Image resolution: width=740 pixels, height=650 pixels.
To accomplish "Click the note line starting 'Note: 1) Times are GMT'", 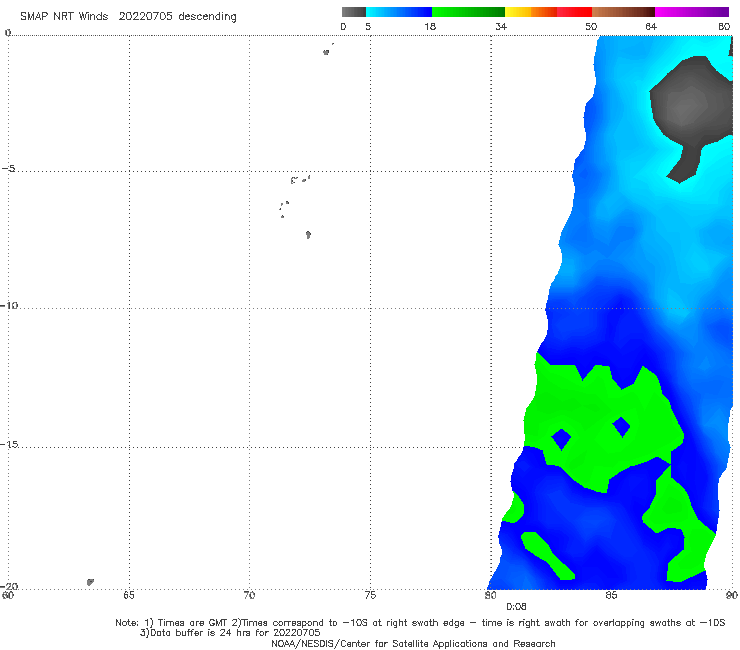I will click(420, 623).
